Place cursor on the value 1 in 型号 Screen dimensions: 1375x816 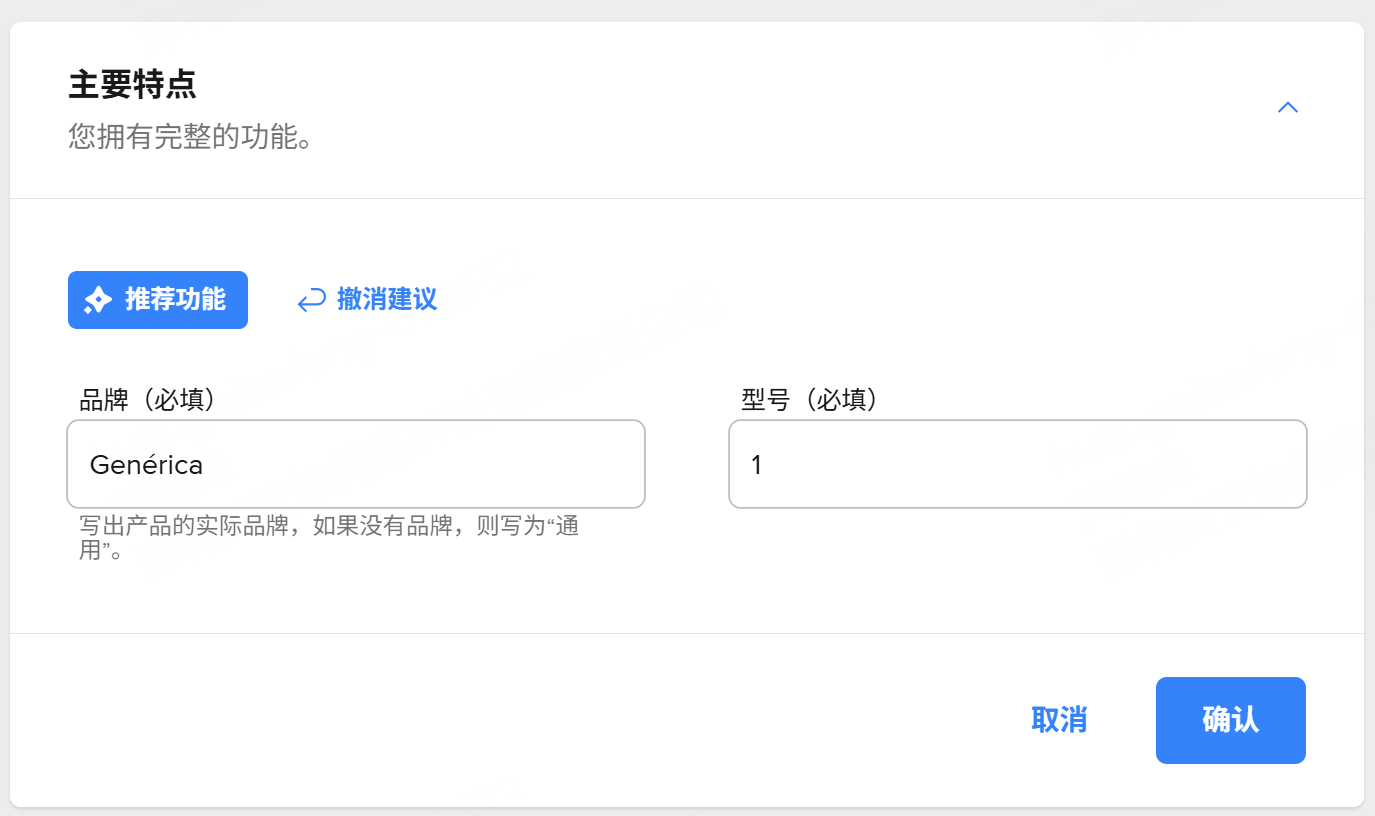[757, 465]
